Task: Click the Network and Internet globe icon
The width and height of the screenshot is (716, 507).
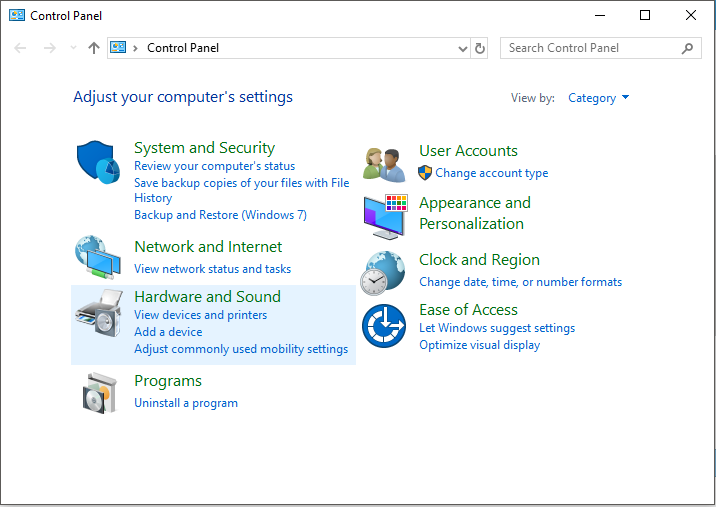Action: [x=98, y=257]
